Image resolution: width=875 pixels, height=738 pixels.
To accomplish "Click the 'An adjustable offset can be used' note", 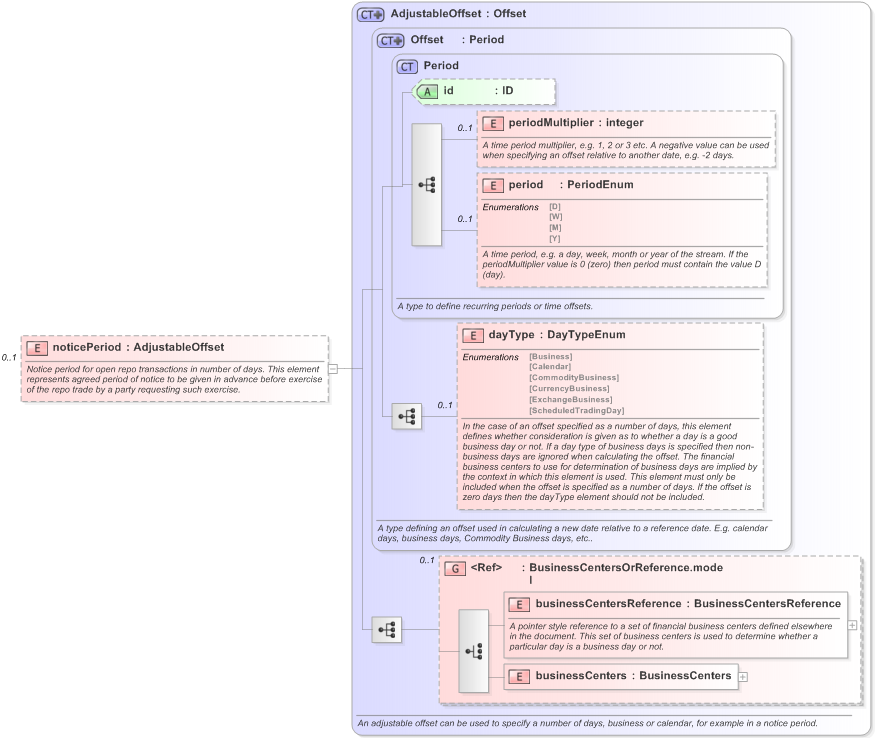I will (588, 723).
